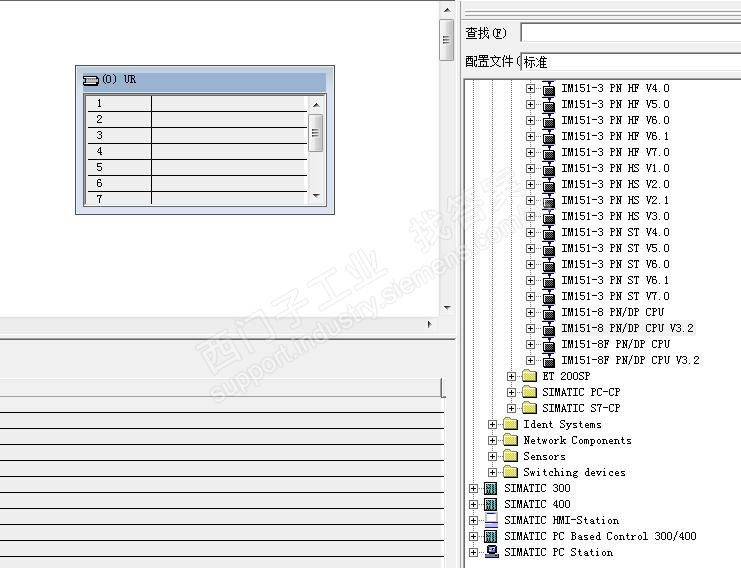Select the Ident Systems label

click(x=562, y=424)
